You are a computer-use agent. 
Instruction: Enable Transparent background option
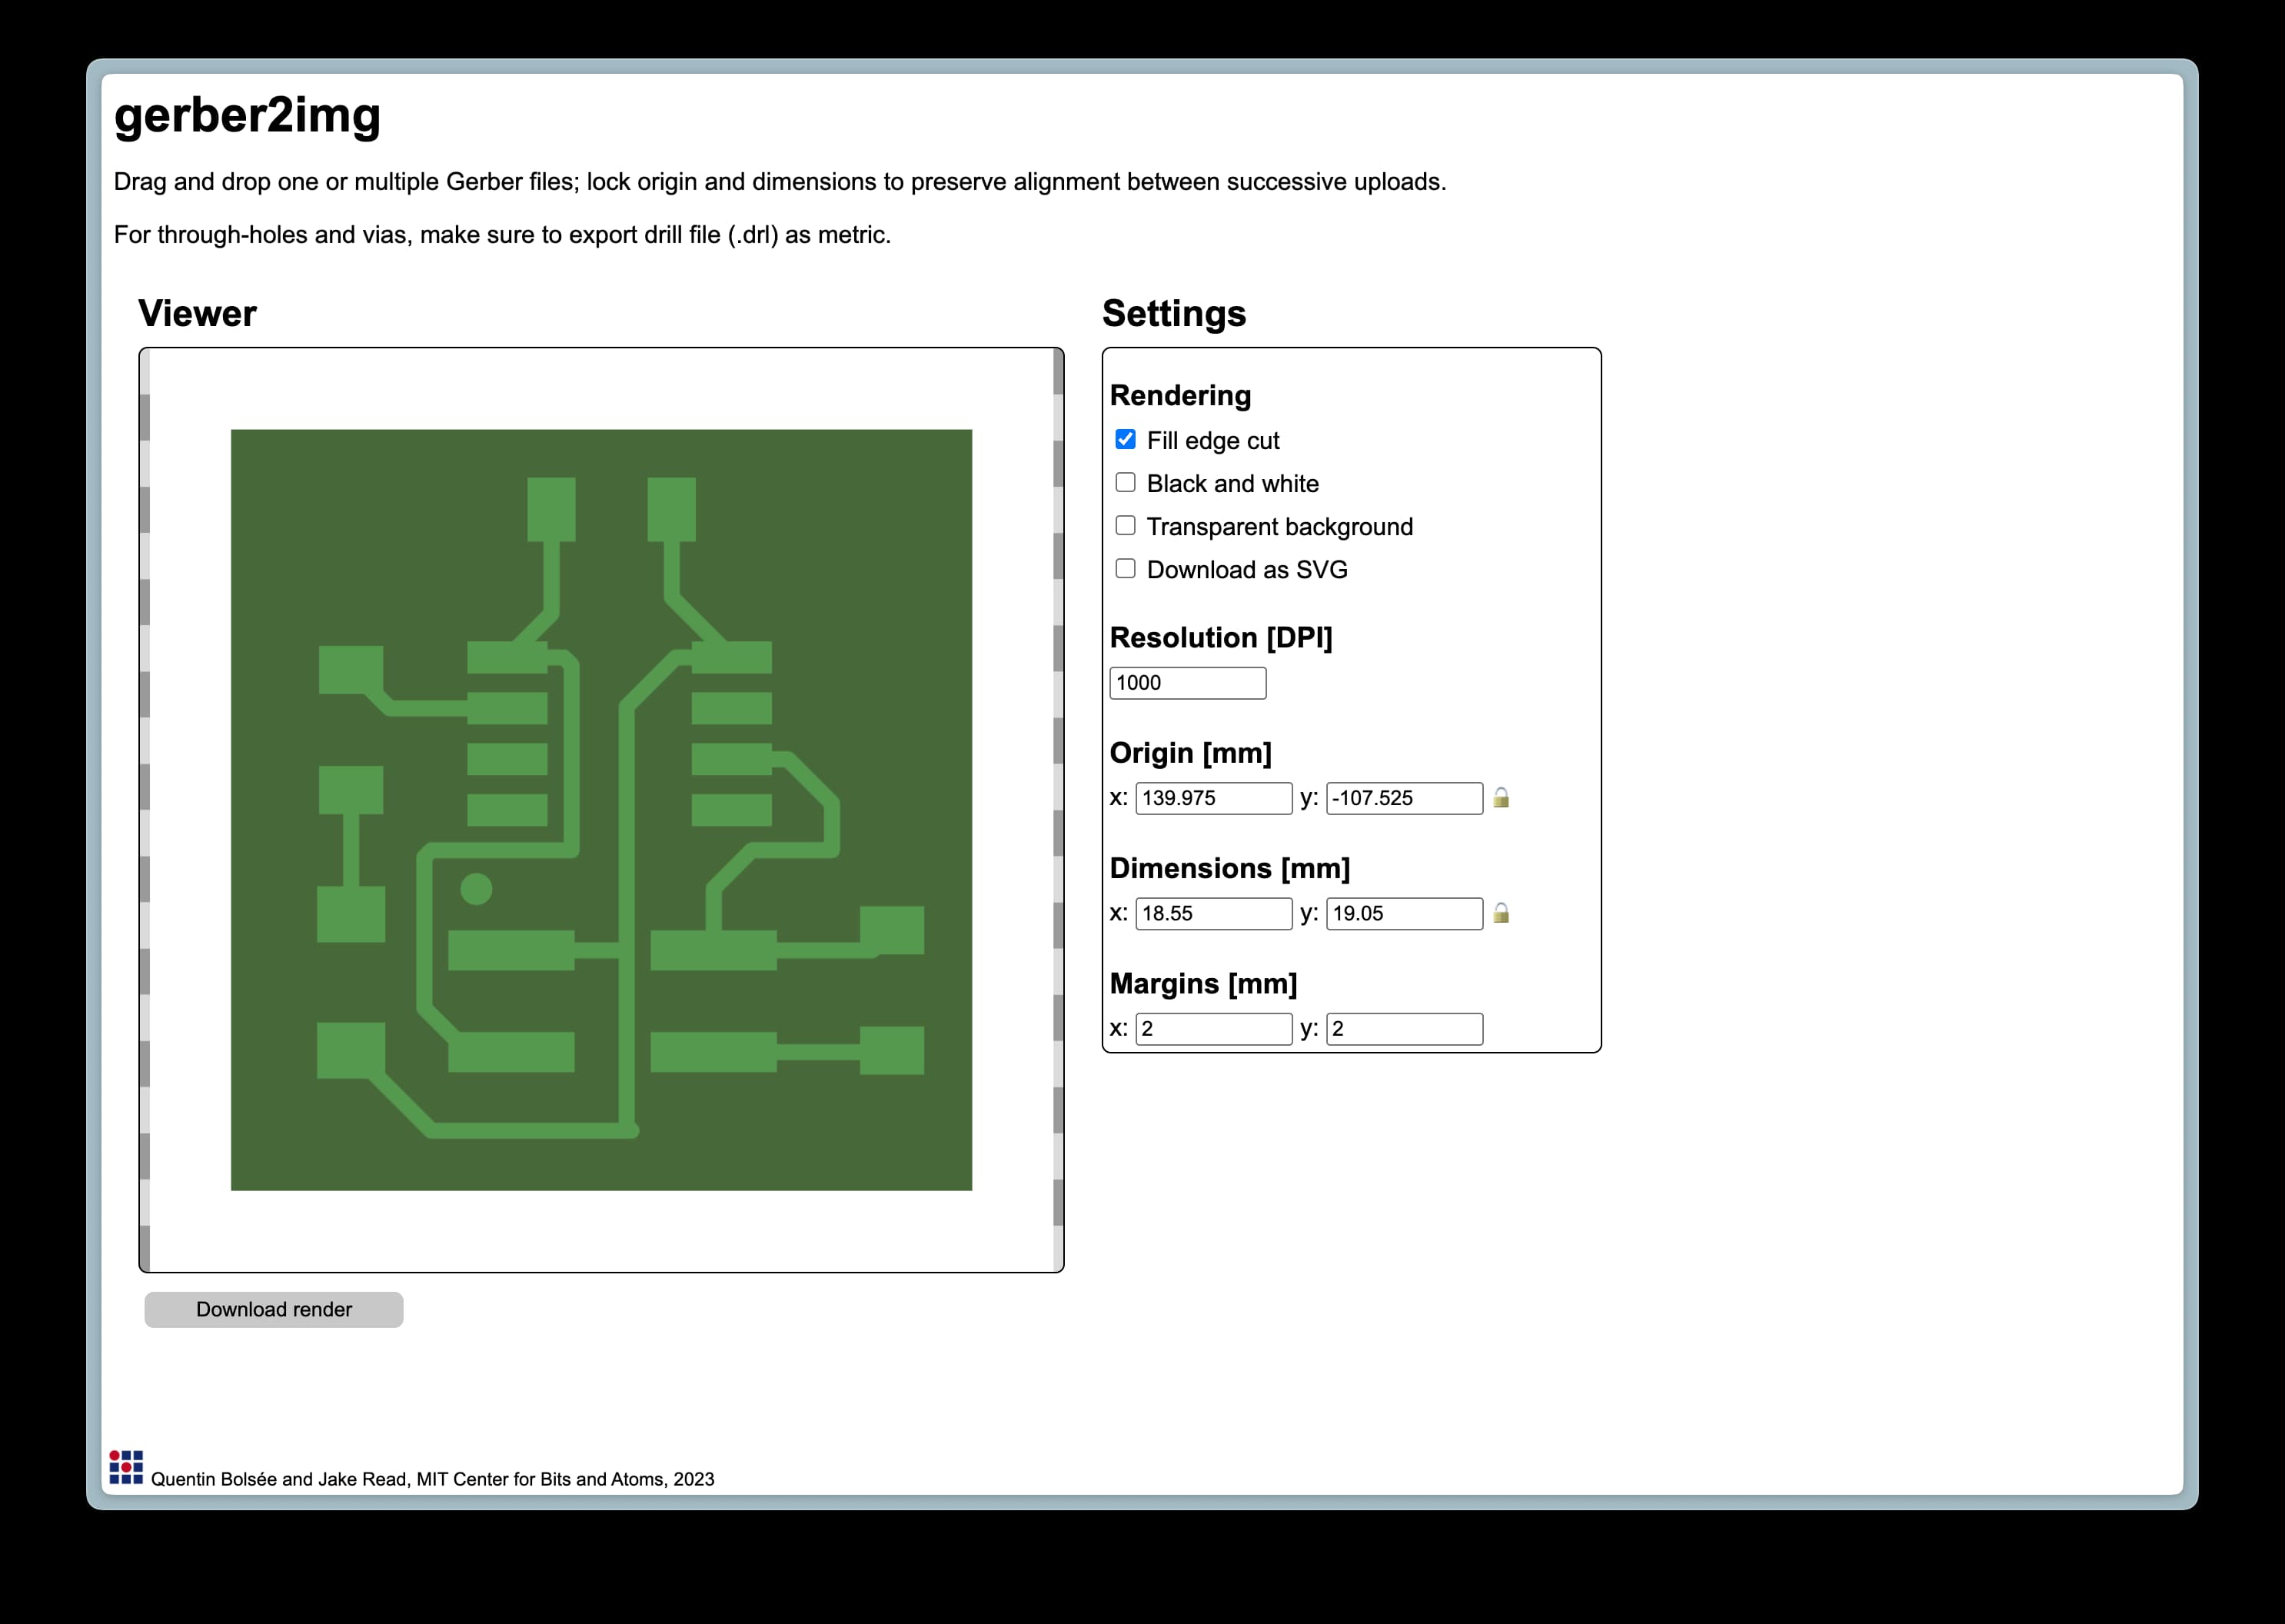(x=1125, y=526)
